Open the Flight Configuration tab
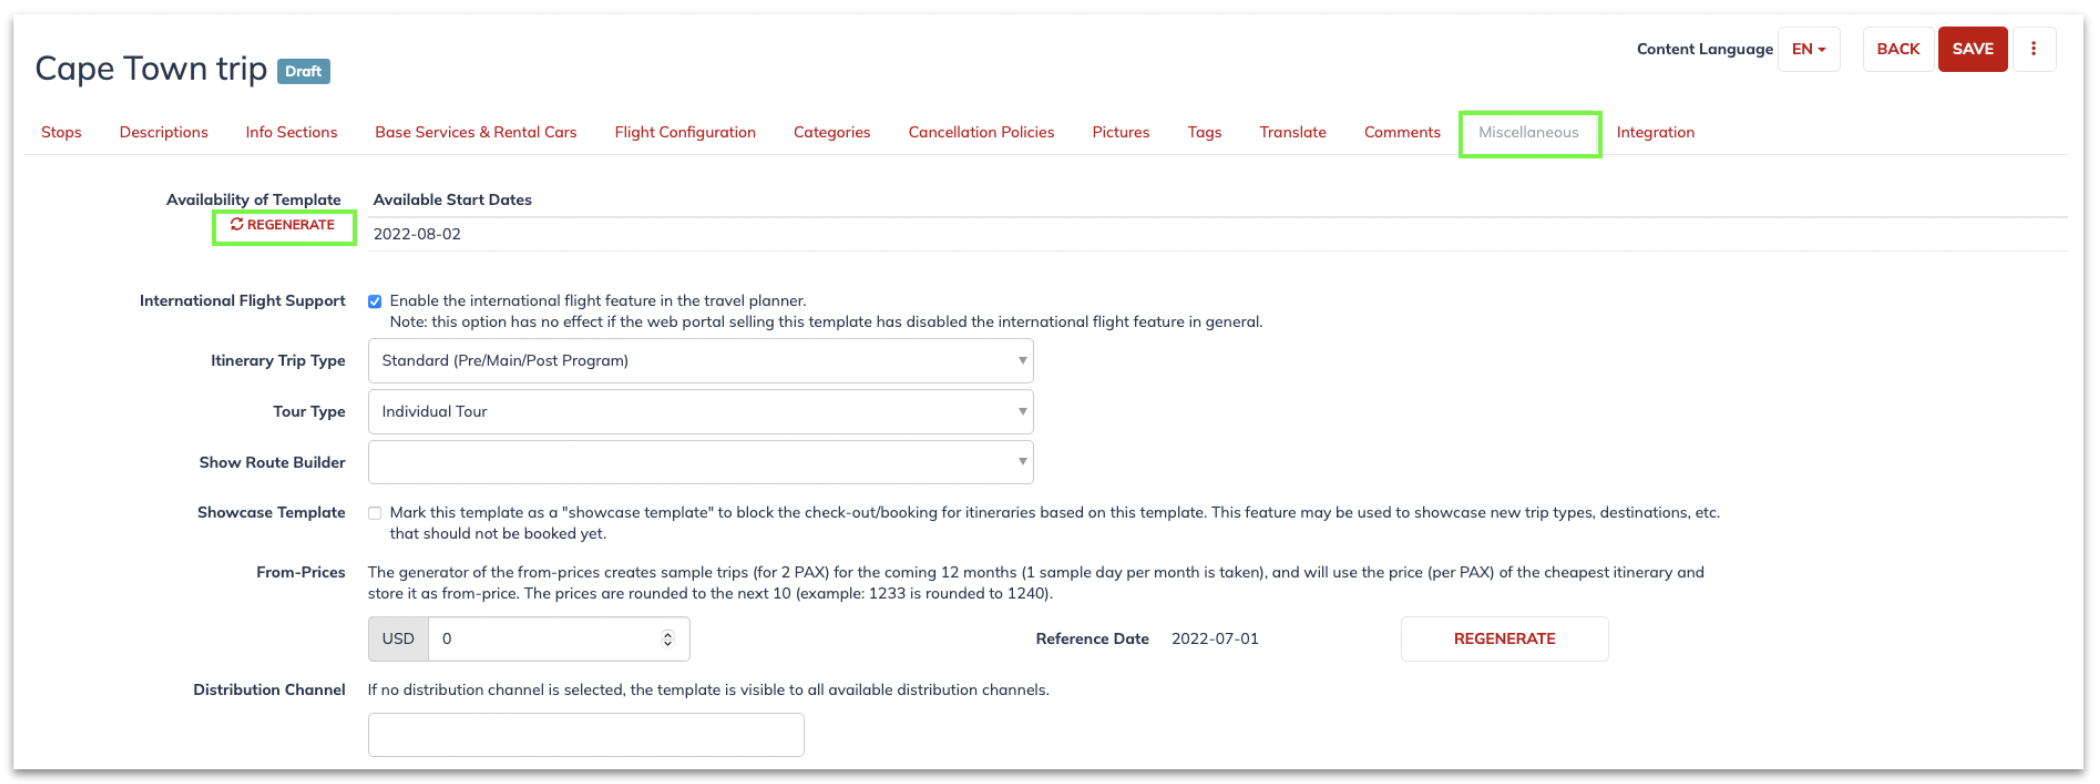Image resolution: width=2100 pixels, height=784 pixels. point(685,132)
